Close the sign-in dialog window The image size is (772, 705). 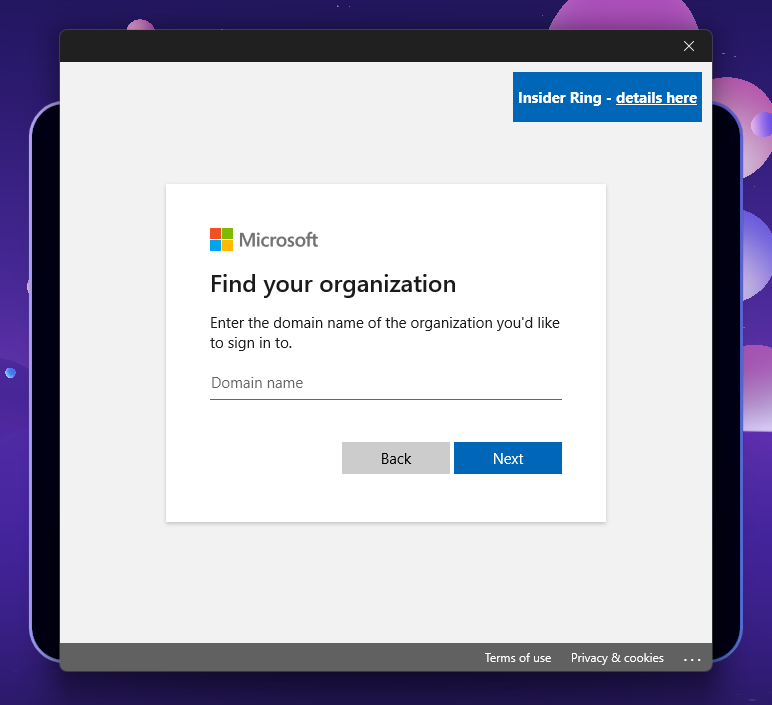(x=688, y=46)
